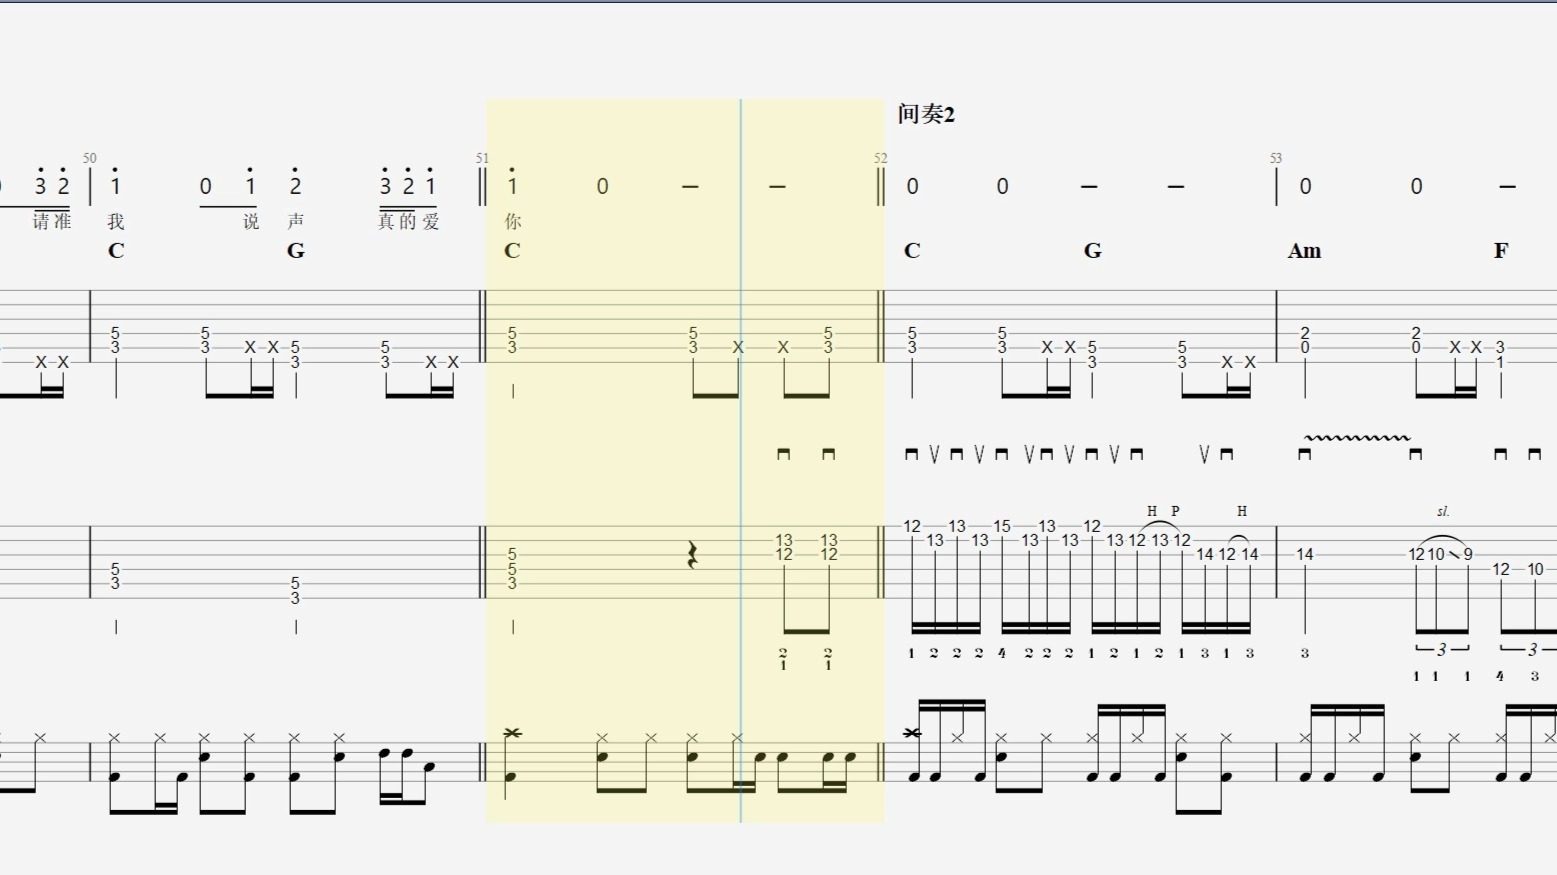Click first upstroke V symbol in measure 52
The height and width of the screenshot is (875, 1557).
coord(934,454)
